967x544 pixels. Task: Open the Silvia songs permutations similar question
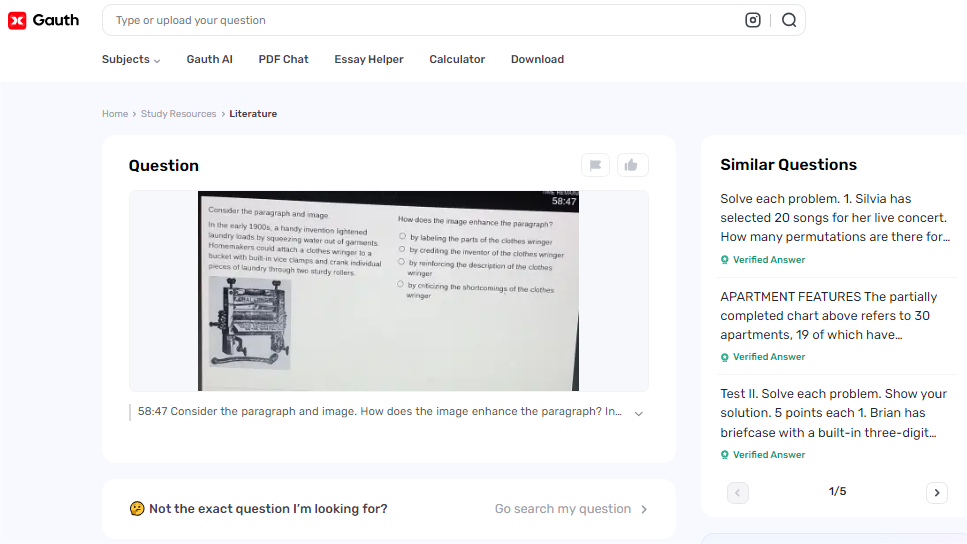coord(834,218)
